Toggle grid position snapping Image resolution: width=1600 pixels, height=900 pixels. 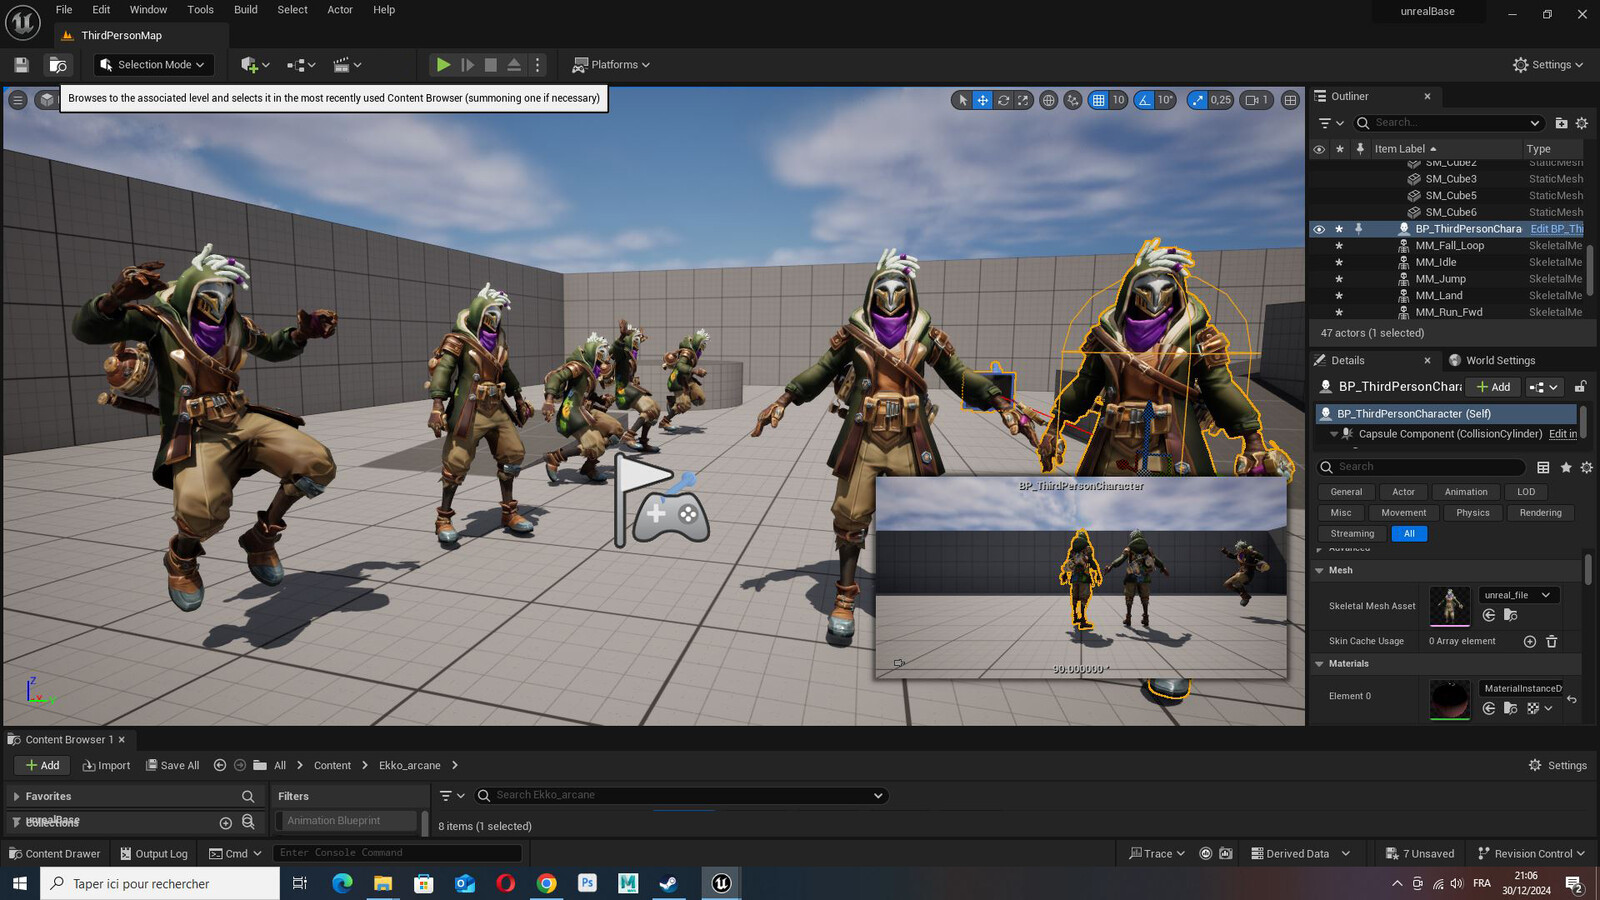point(1098,100)
